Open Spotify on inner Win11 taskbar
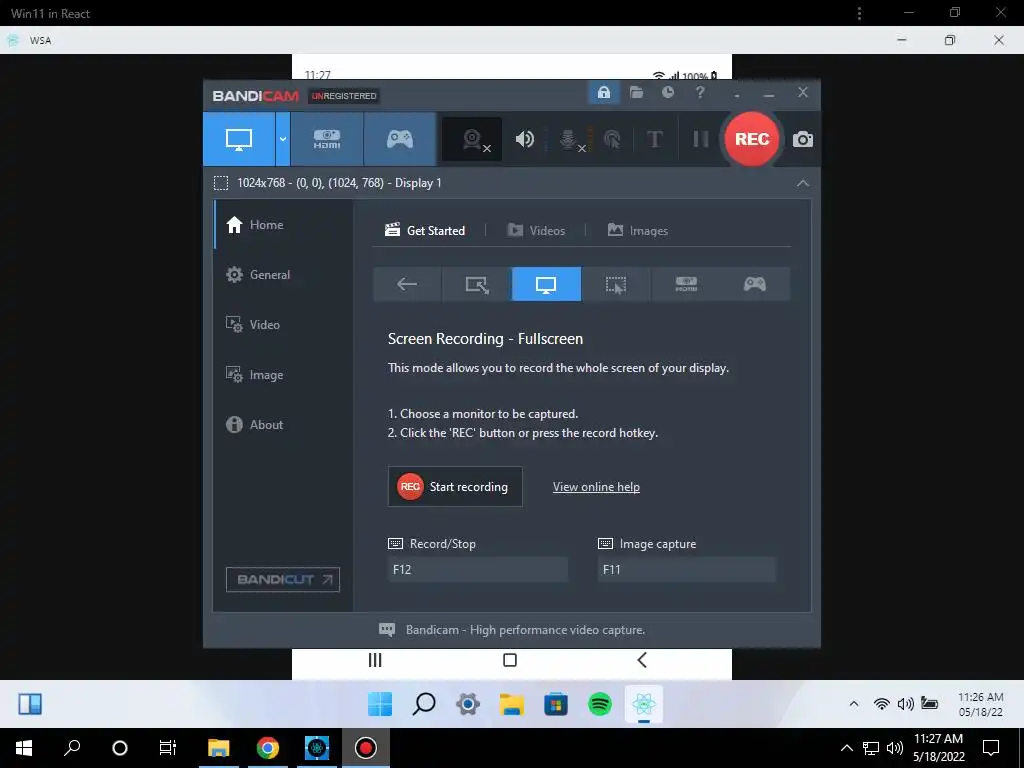Image resolution: width=1024 pixels, height=768 pixels. coord(600,704)
